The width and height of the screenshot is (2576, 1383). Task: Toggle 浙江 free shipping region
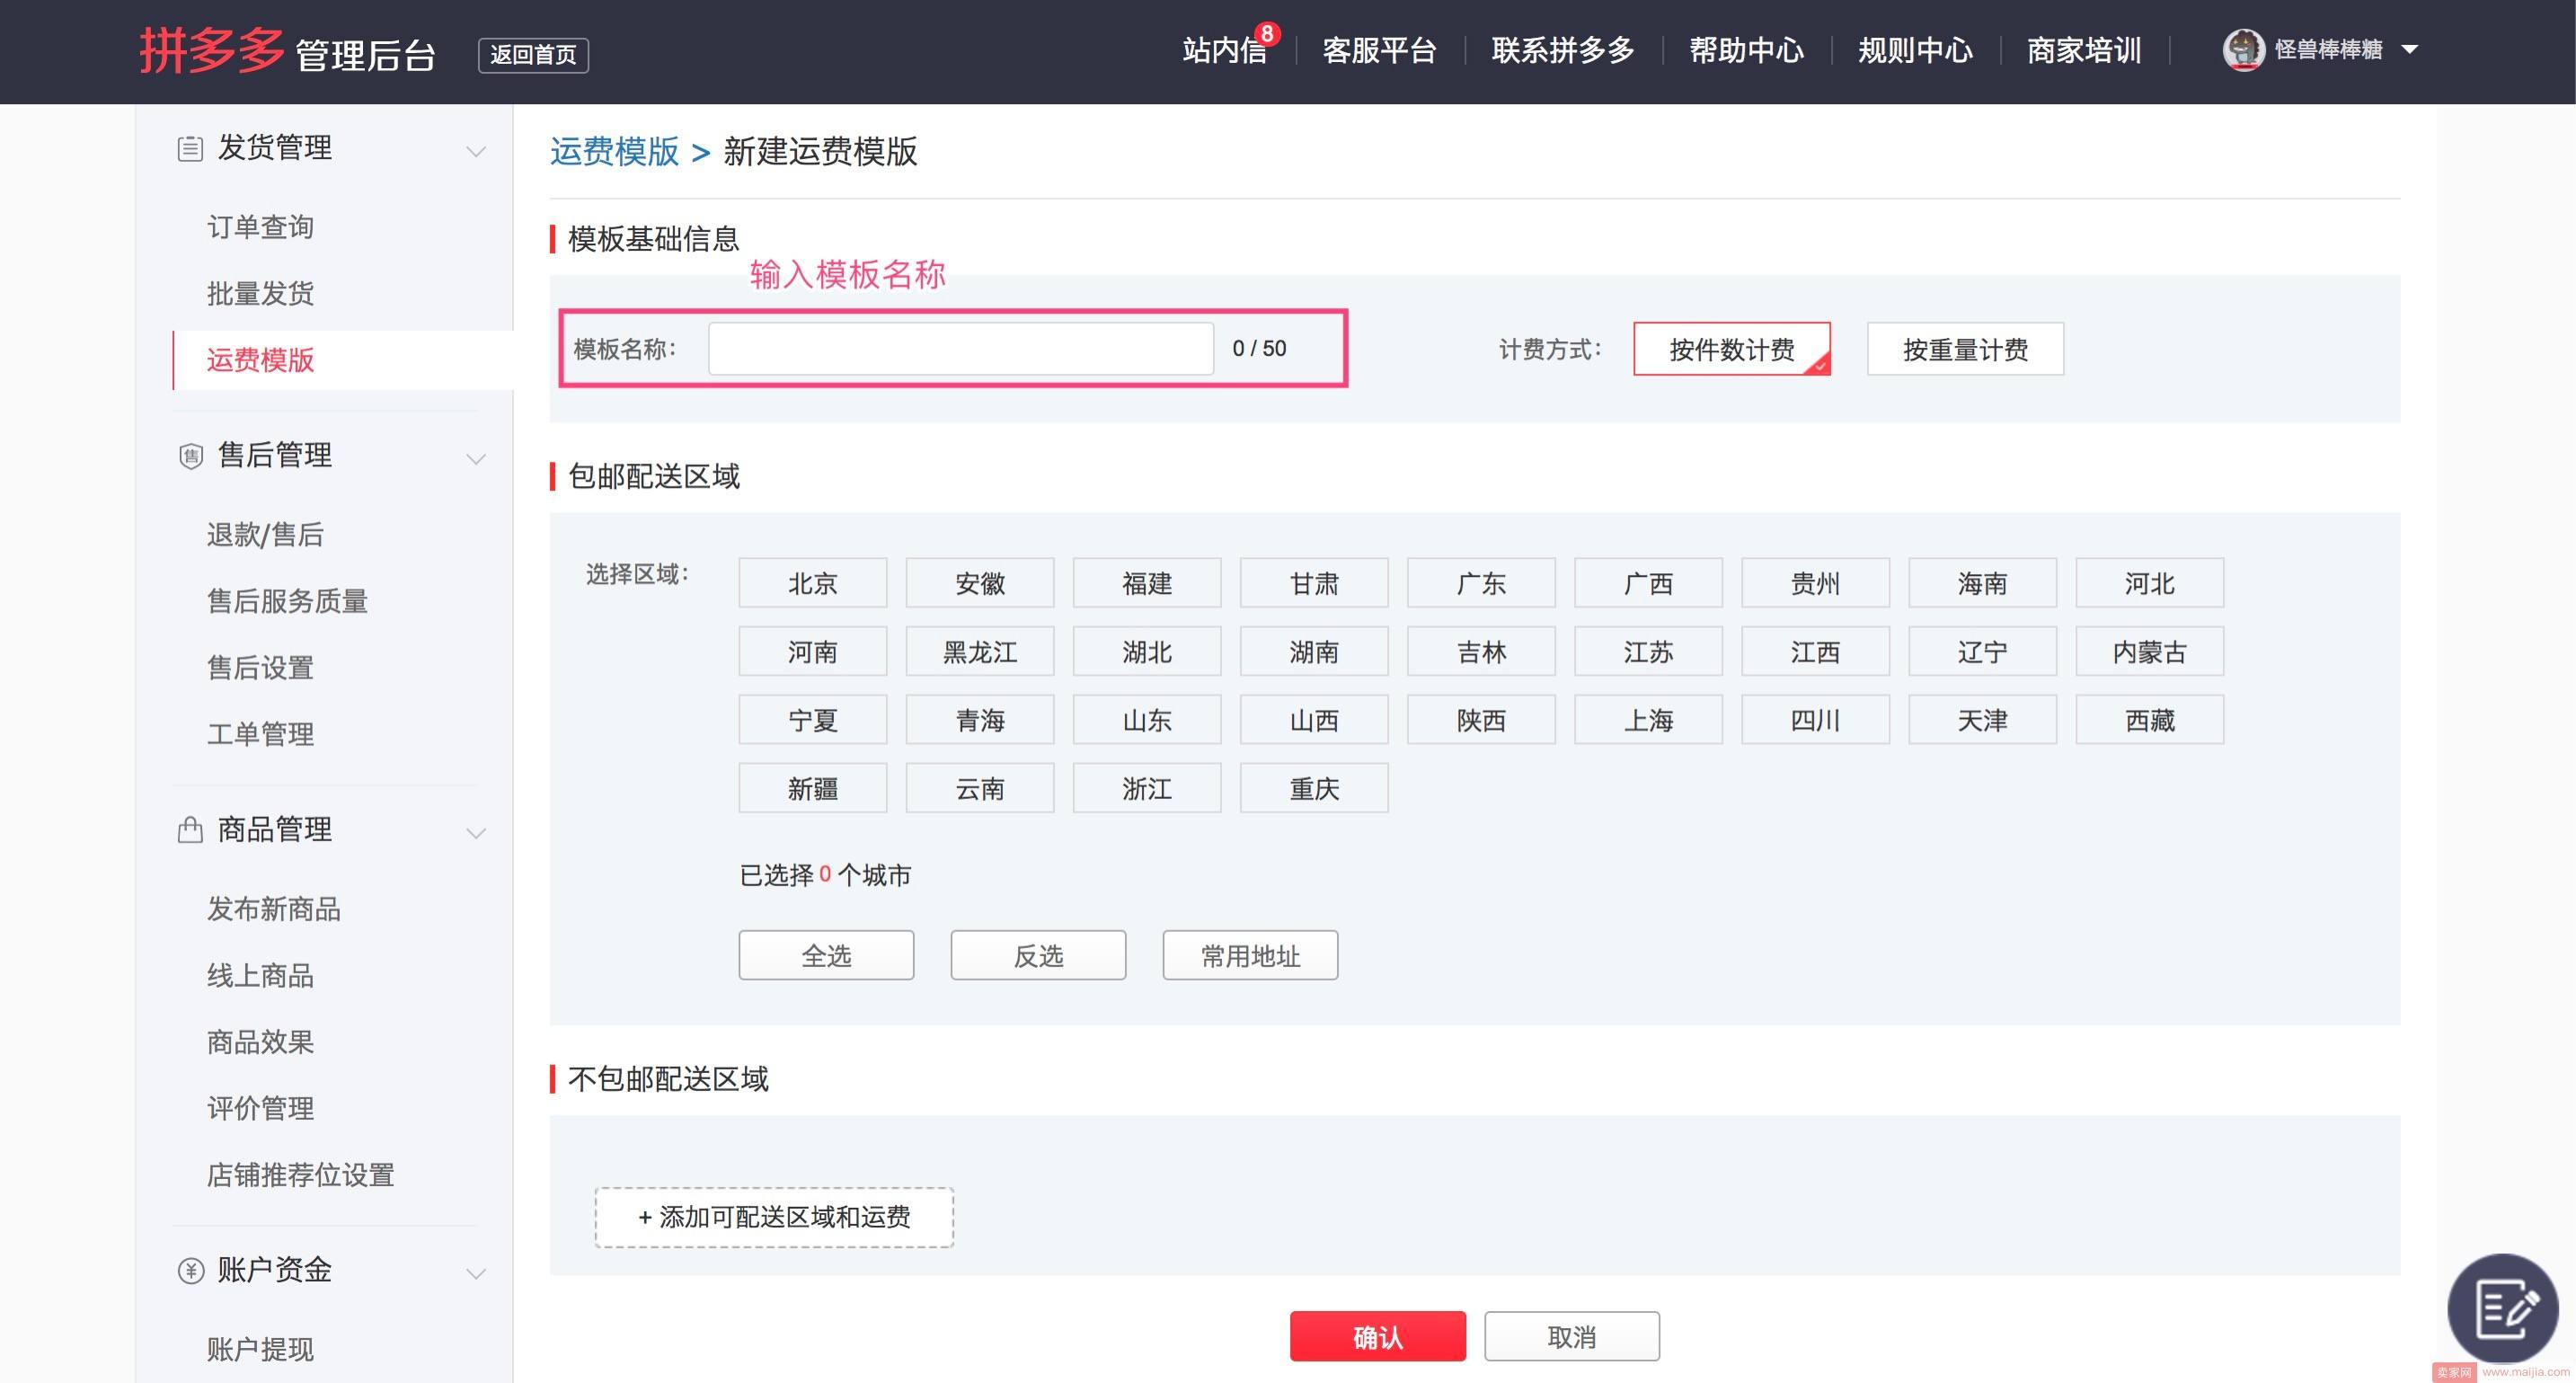coord(1147,788)
